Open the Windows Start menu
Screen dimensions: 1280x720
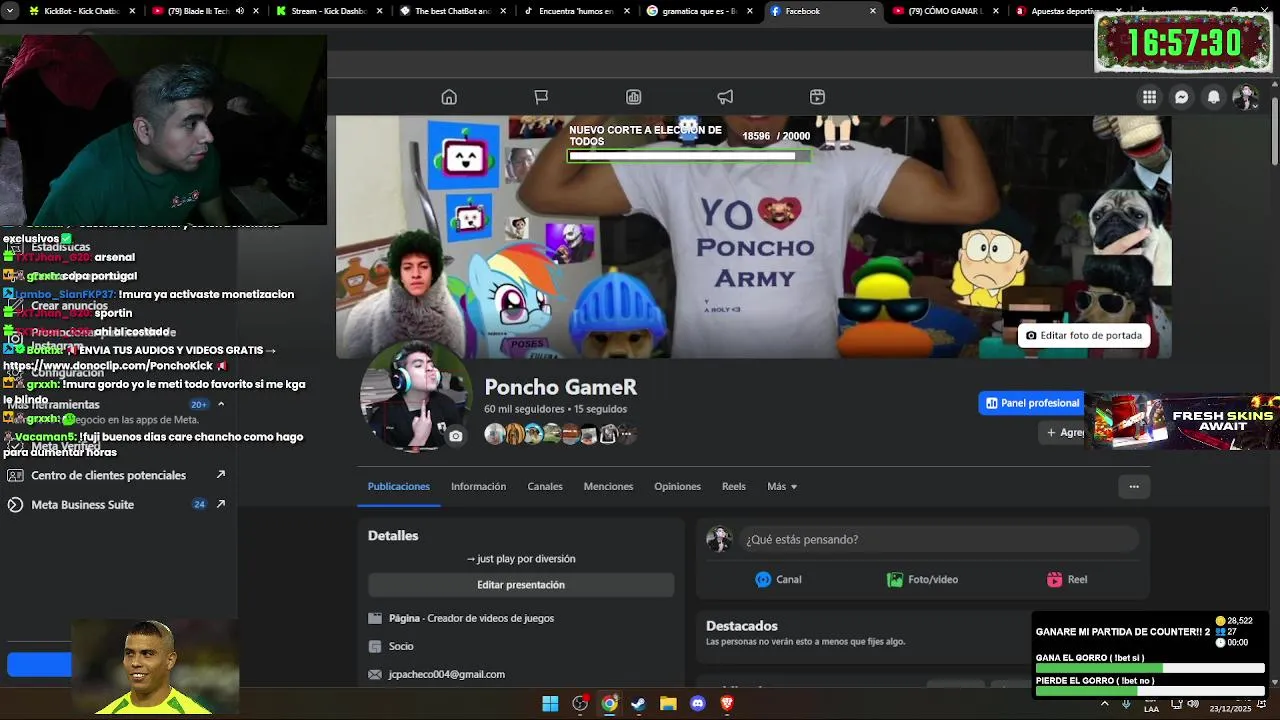(550, 704)
